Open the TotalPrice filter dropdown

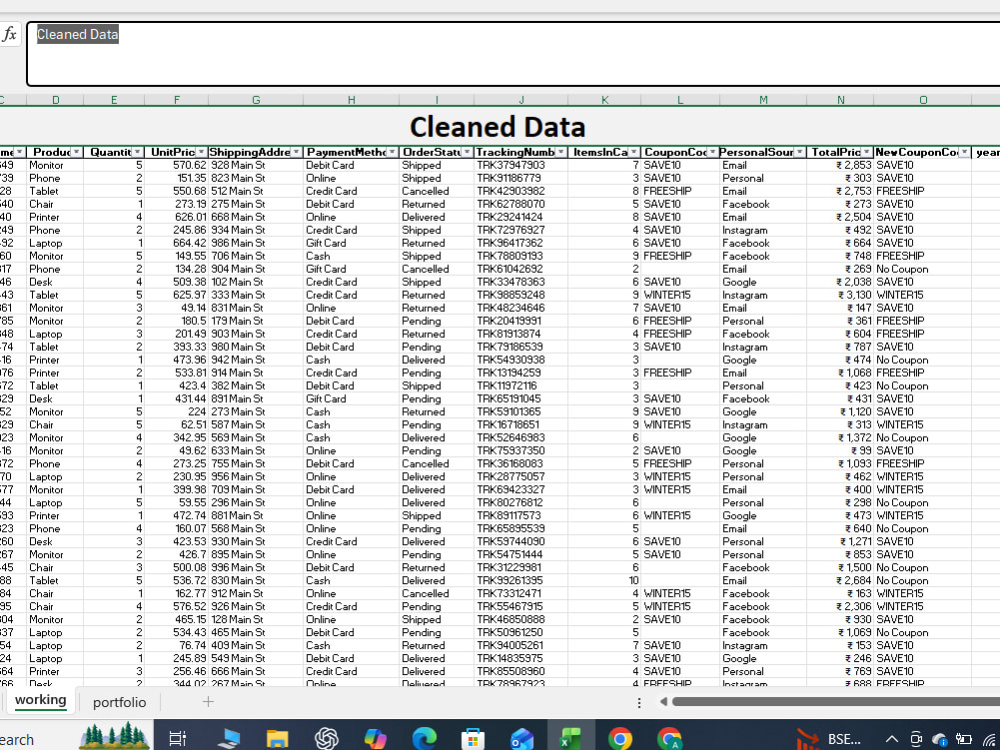pyautogui.click(x=867, y=152)
